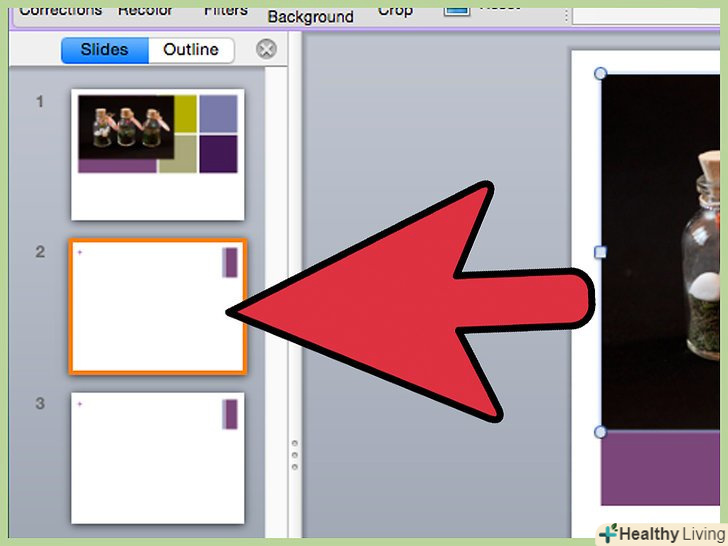Open the Recolor option in toolbar

(145, 11)
